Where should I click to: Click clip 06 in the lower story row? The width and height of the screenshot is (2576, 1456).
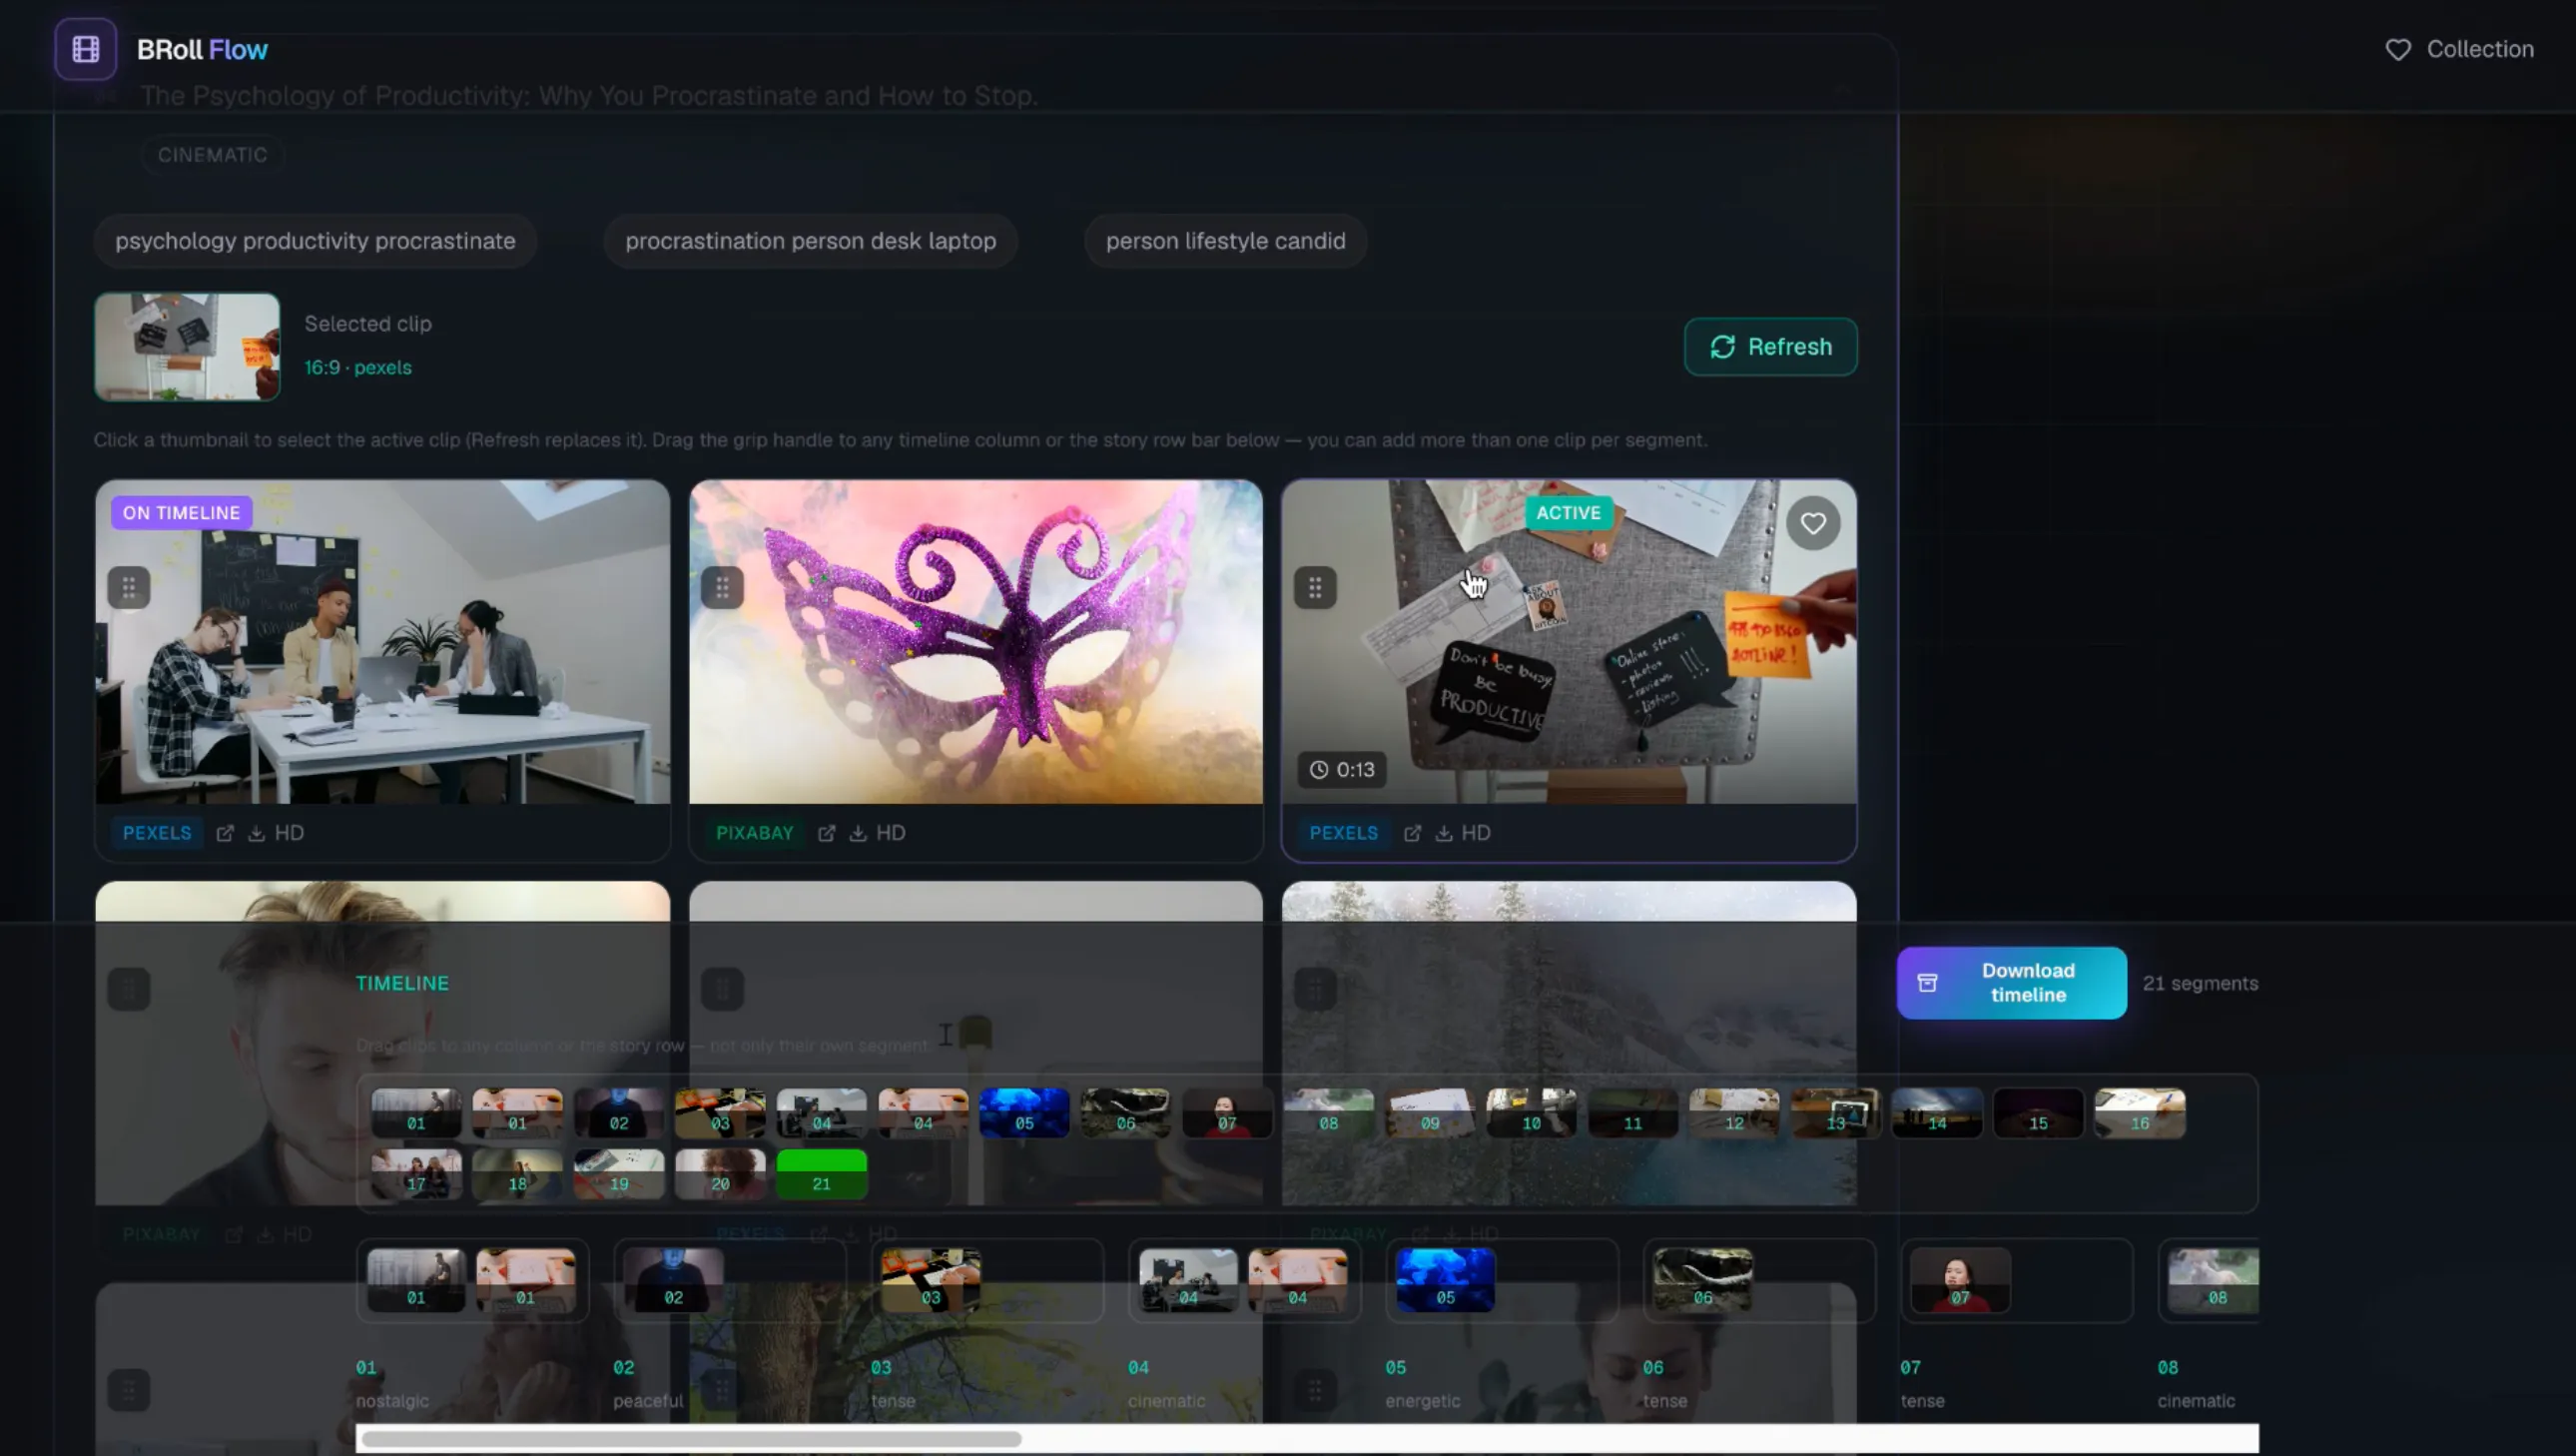click(1703, 1280)
